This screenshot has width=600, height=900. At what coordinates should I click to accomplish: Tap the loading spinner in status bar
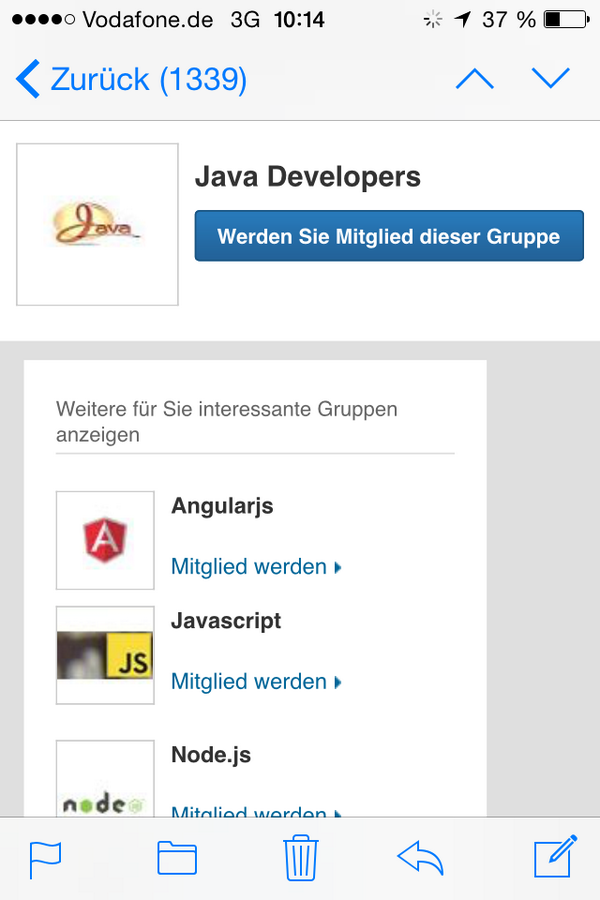(433, 20)
